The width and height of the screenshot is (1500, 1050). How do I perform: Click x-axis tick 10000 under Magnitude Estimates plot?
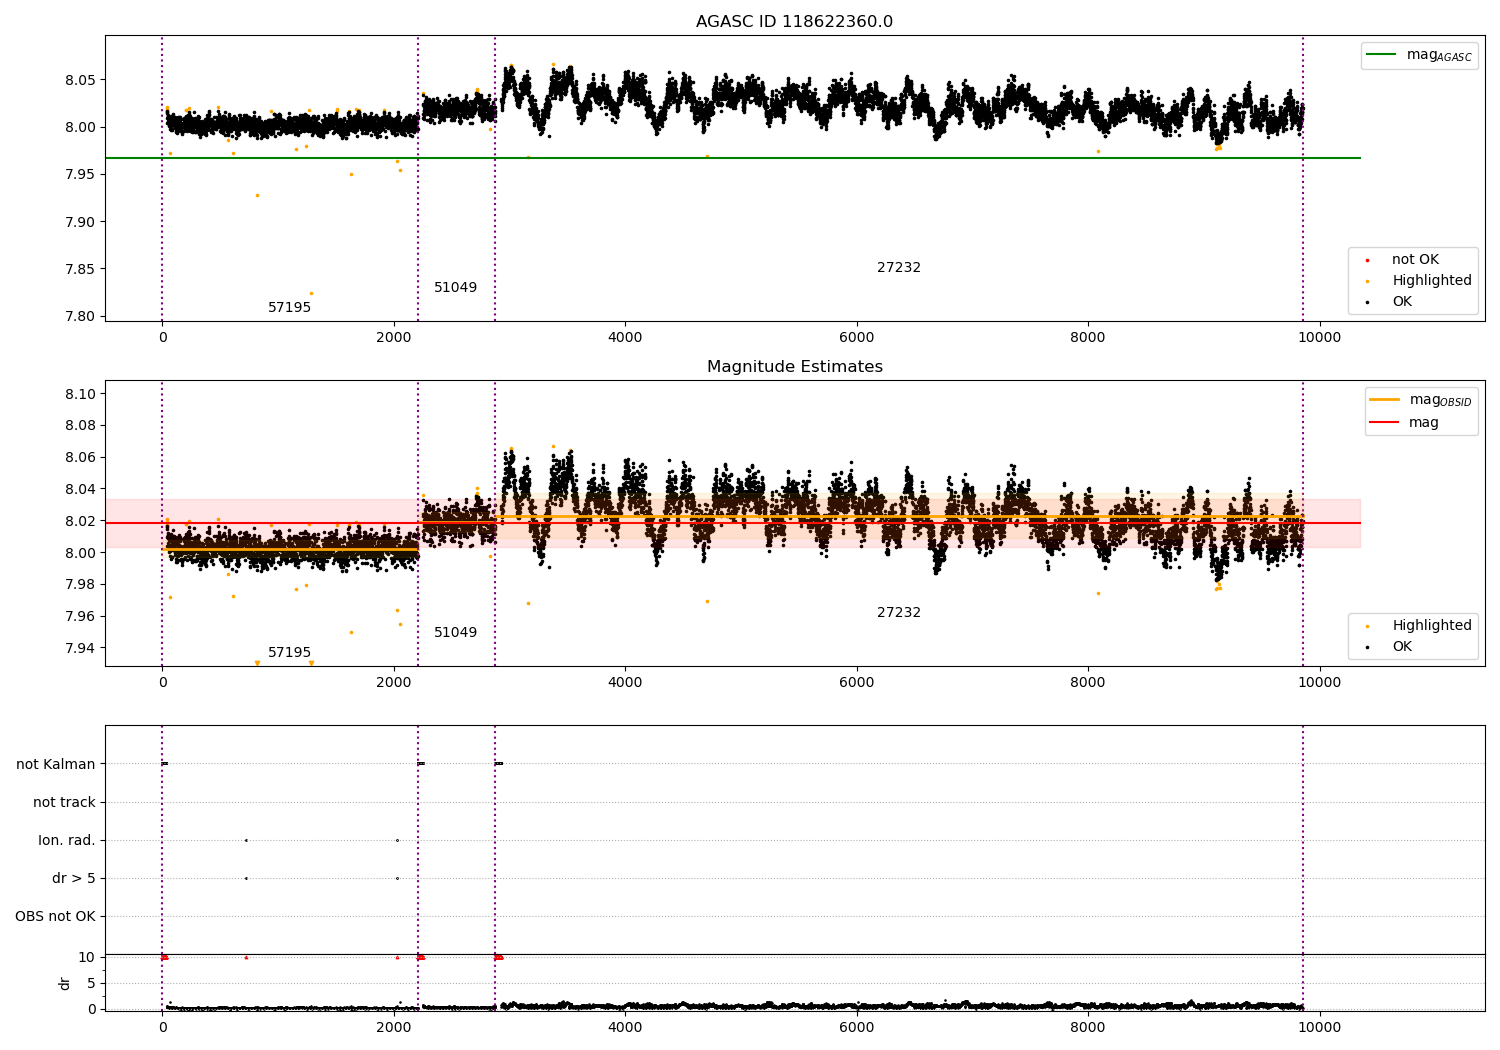(1319, 683)
